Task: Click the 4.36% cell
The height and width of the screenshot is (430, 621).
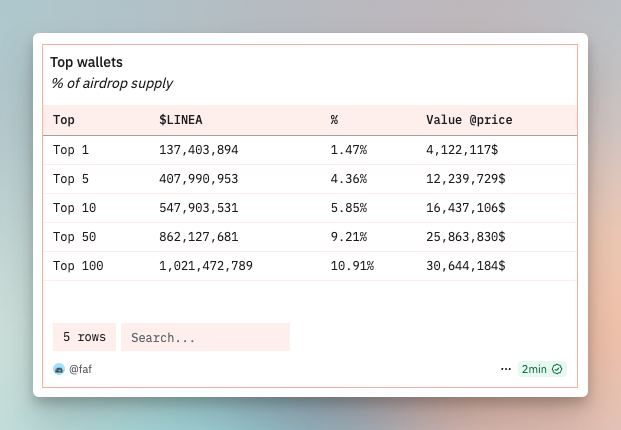Action: point(349,179)
